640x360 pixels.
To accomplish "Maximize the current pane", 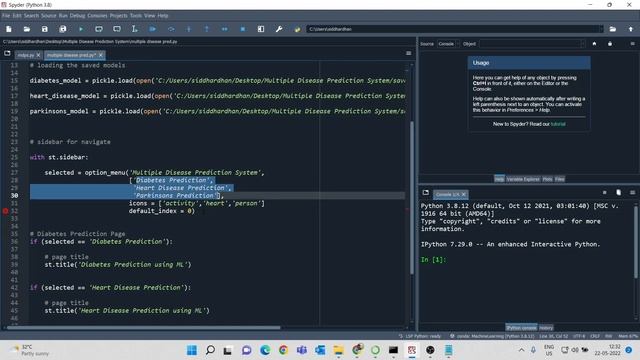I will coord(261,29).
